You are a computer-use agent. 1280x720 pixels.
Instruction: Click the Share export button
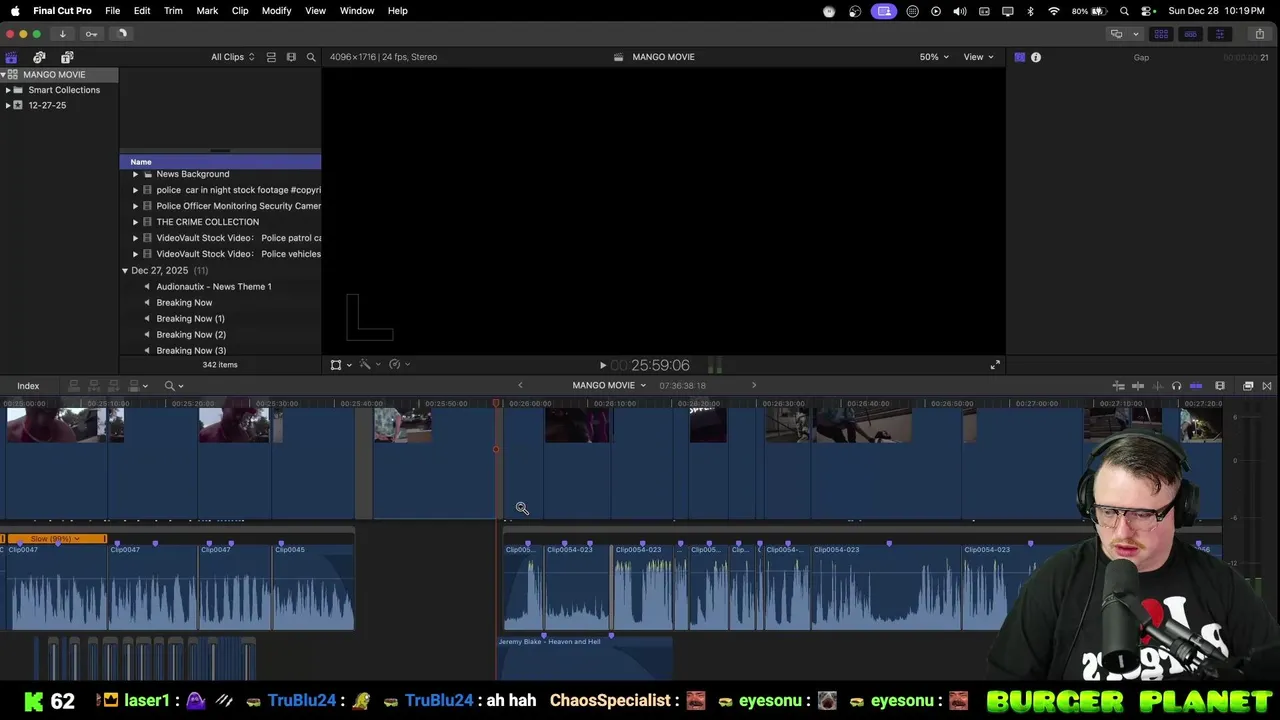pos(1260,34)
